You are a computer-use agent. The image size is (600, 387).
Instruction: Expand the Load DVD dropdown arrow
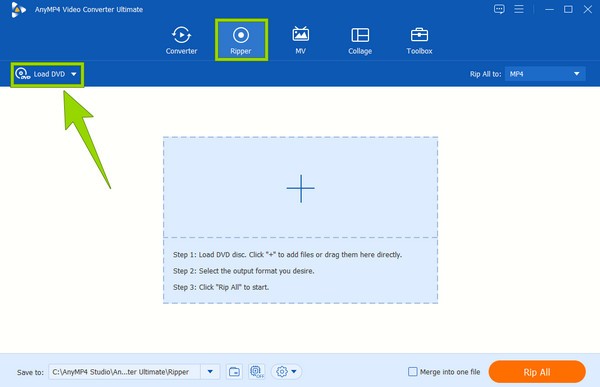(x=74, y=74)
